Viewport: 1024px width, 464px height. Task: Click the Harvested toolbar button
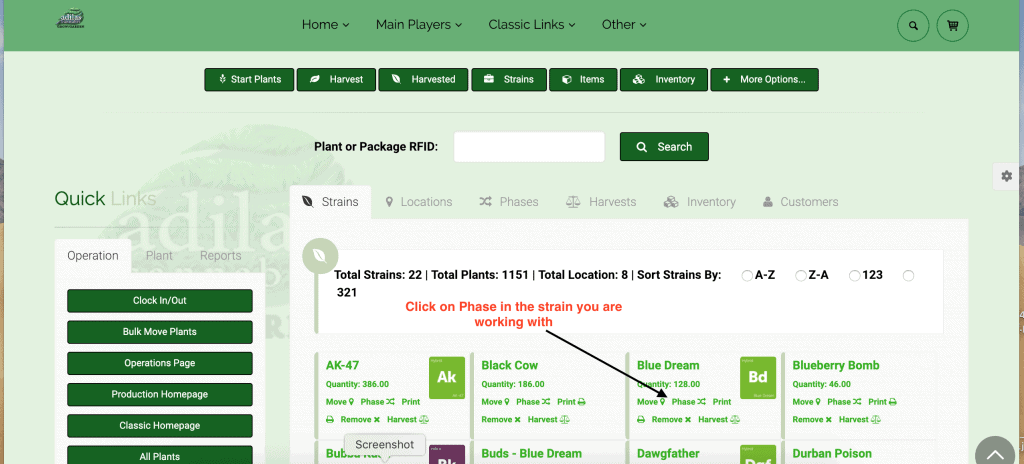tap(423, 80)
